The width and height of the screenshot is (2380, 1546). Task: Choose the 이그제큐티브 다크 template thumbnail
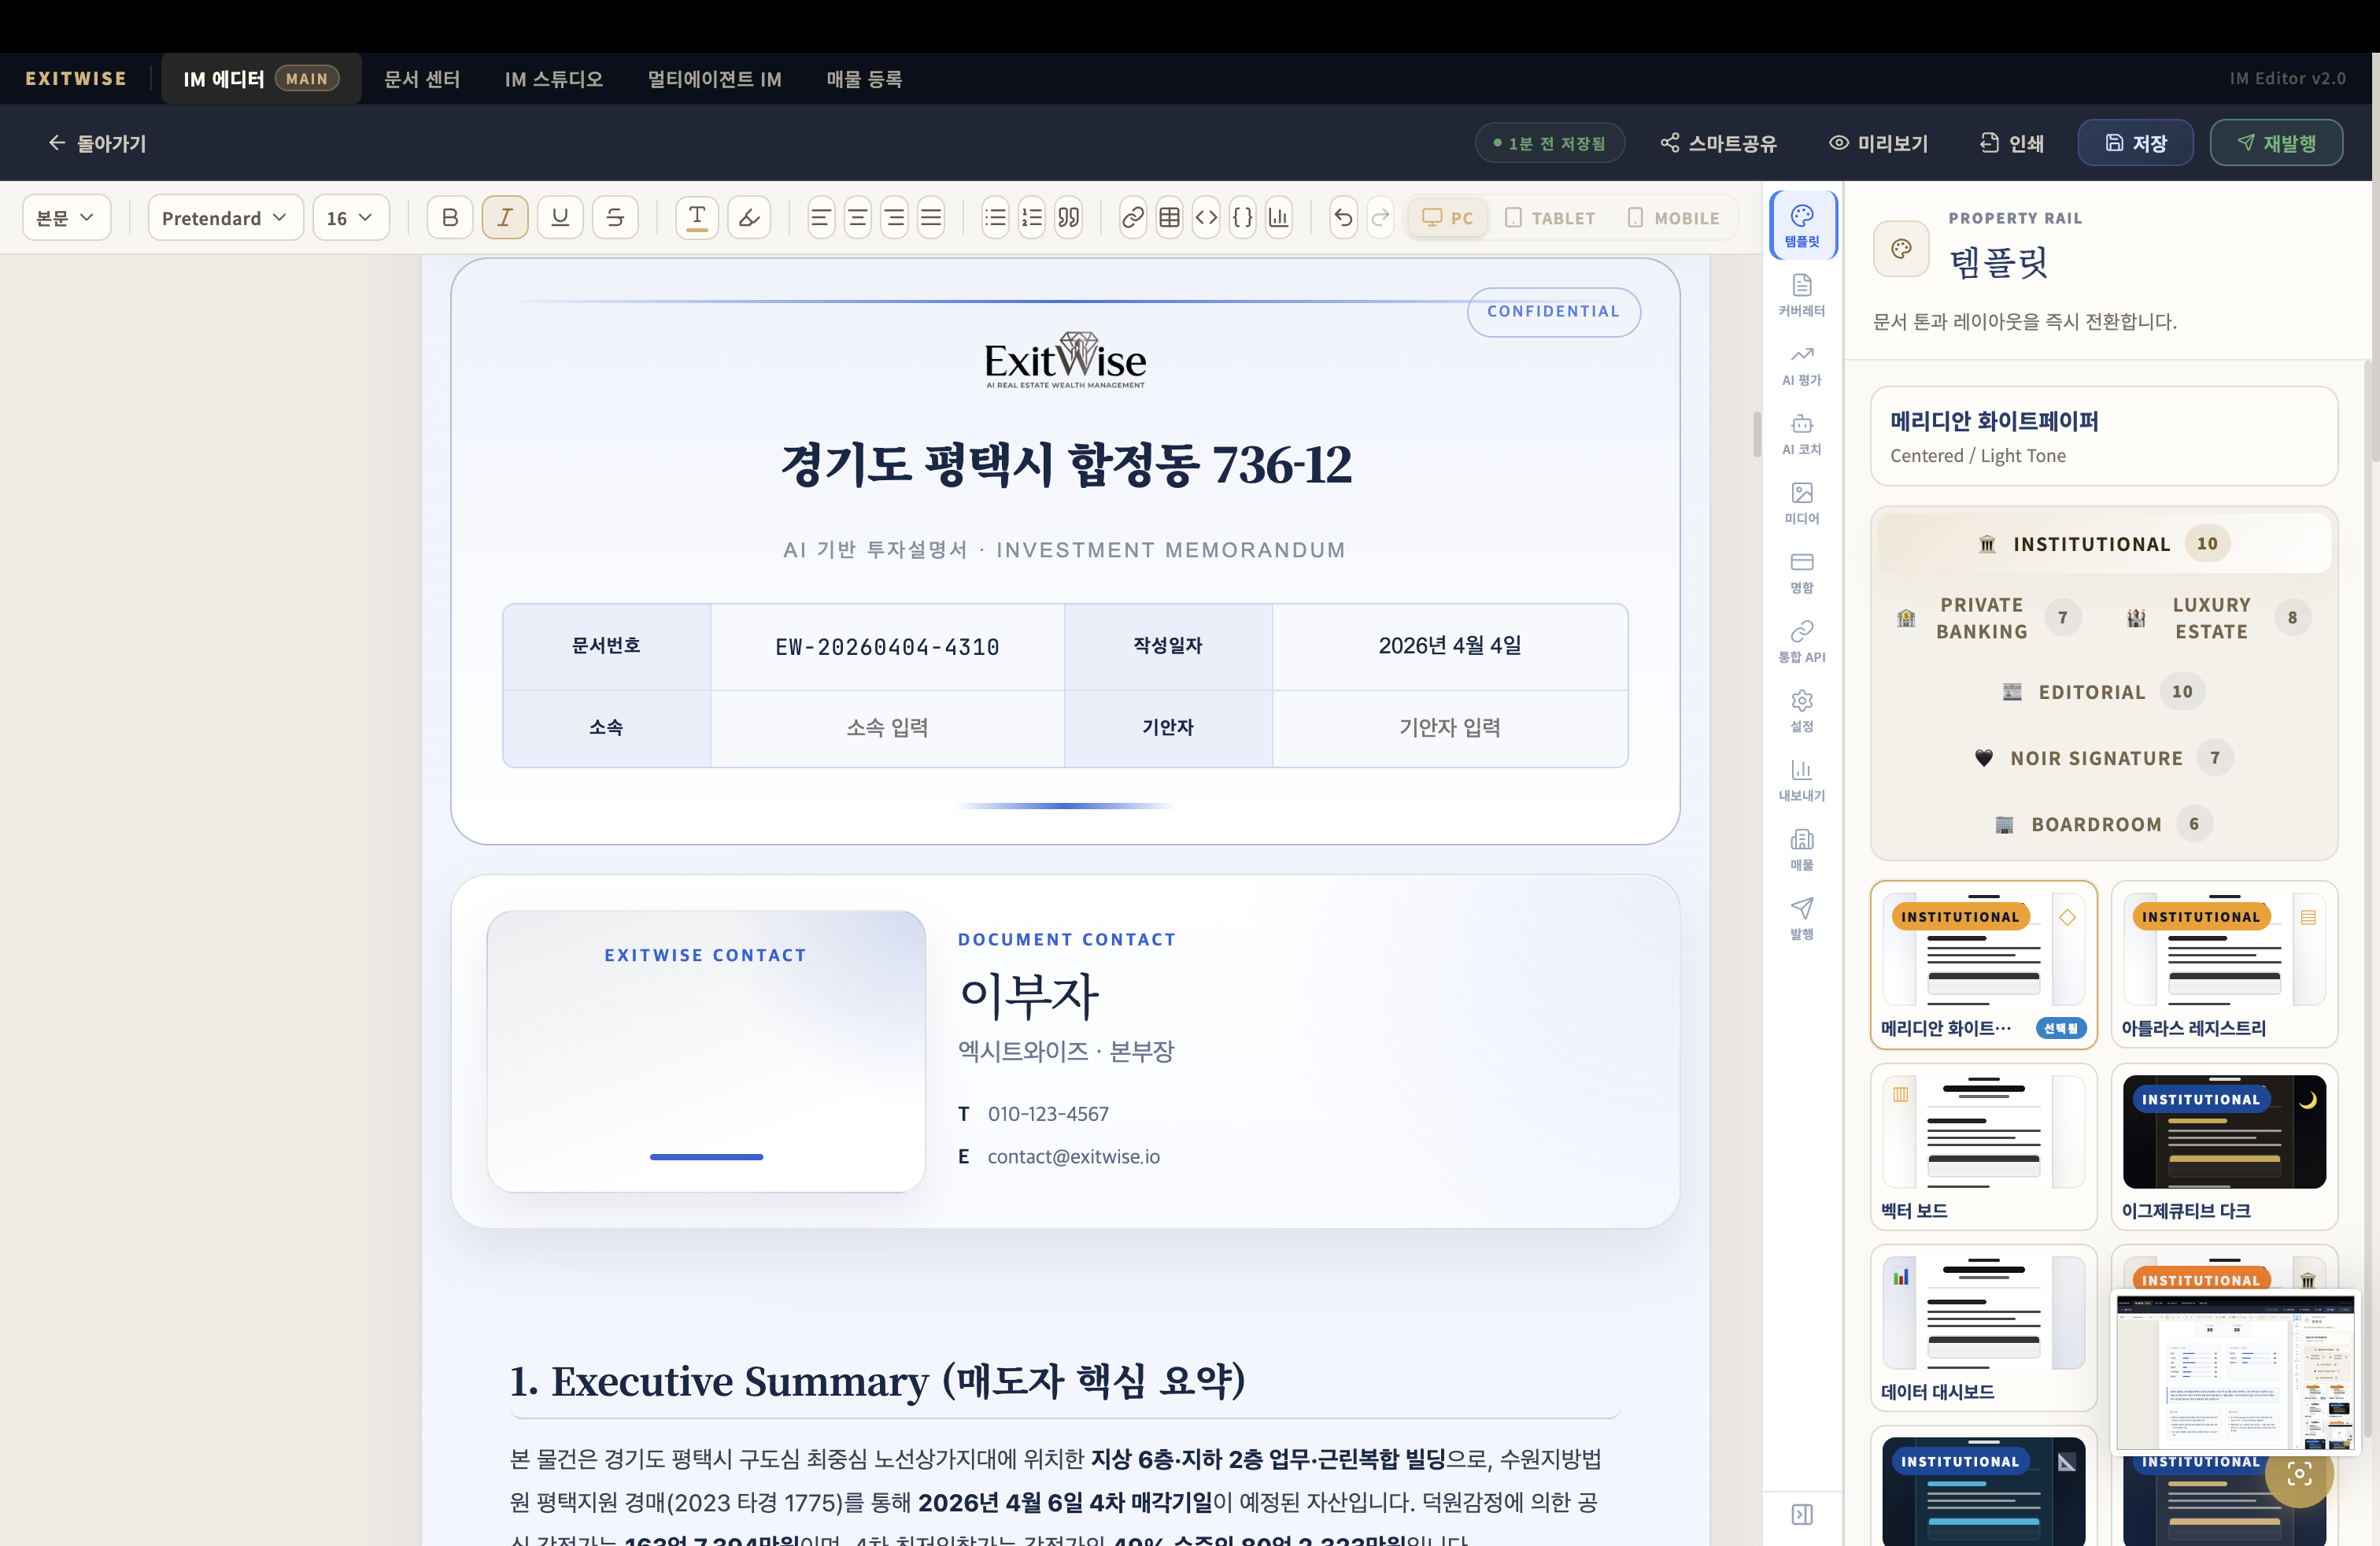click(x=2223, y=1146)
